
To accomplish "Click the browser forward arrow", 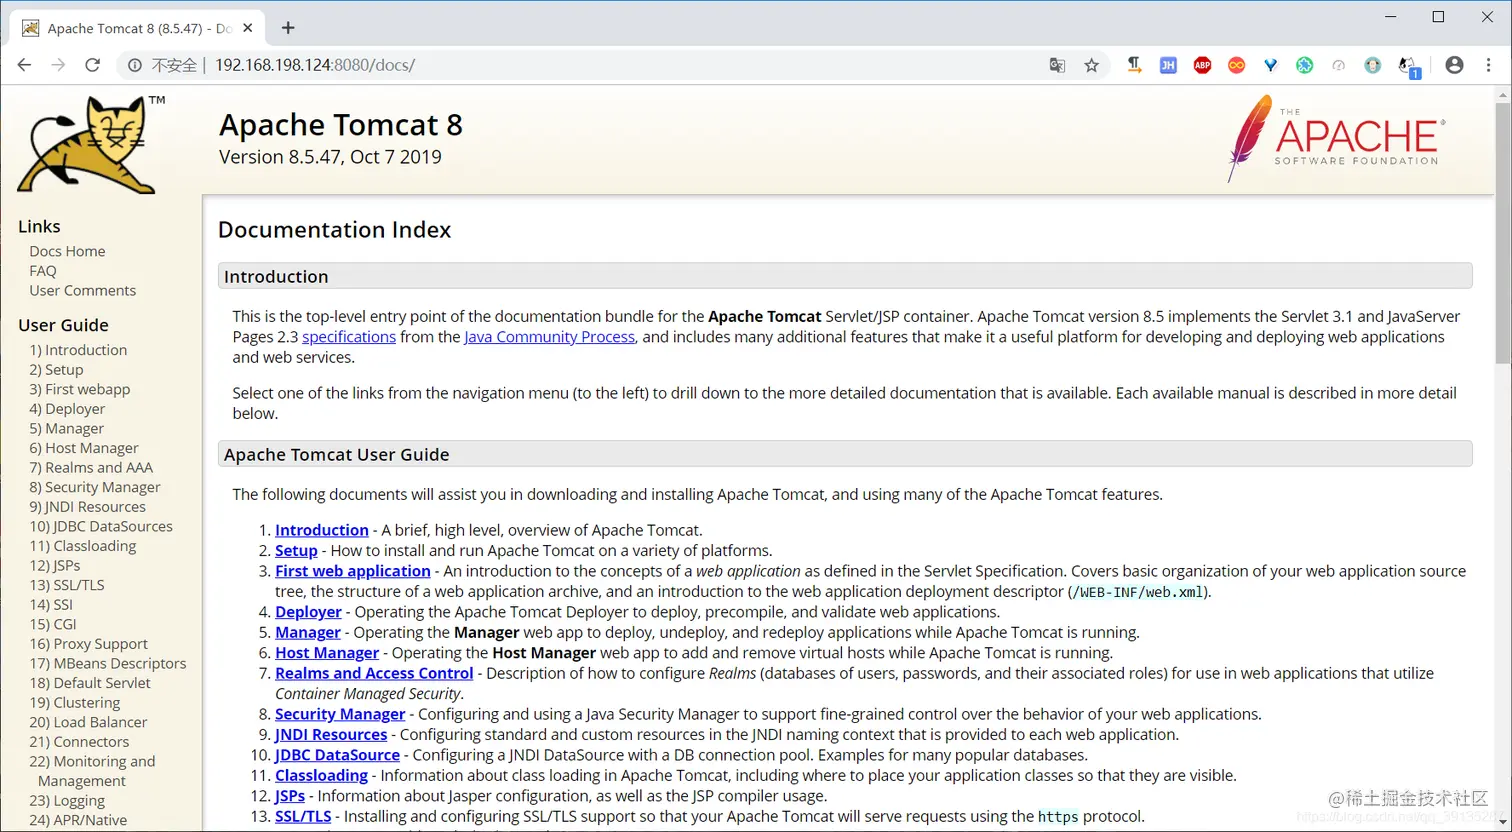I will pyautogui.click(x=59, y=65).
